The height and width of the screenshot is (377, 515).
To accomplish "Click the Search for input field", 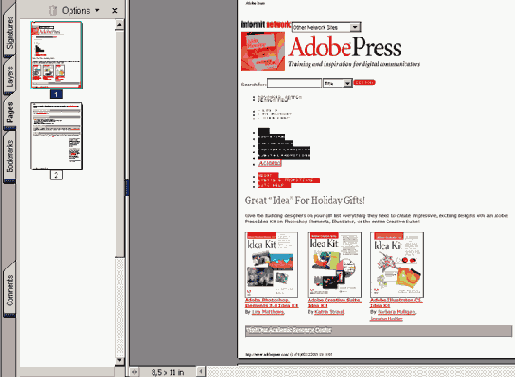I will (294, 83).
